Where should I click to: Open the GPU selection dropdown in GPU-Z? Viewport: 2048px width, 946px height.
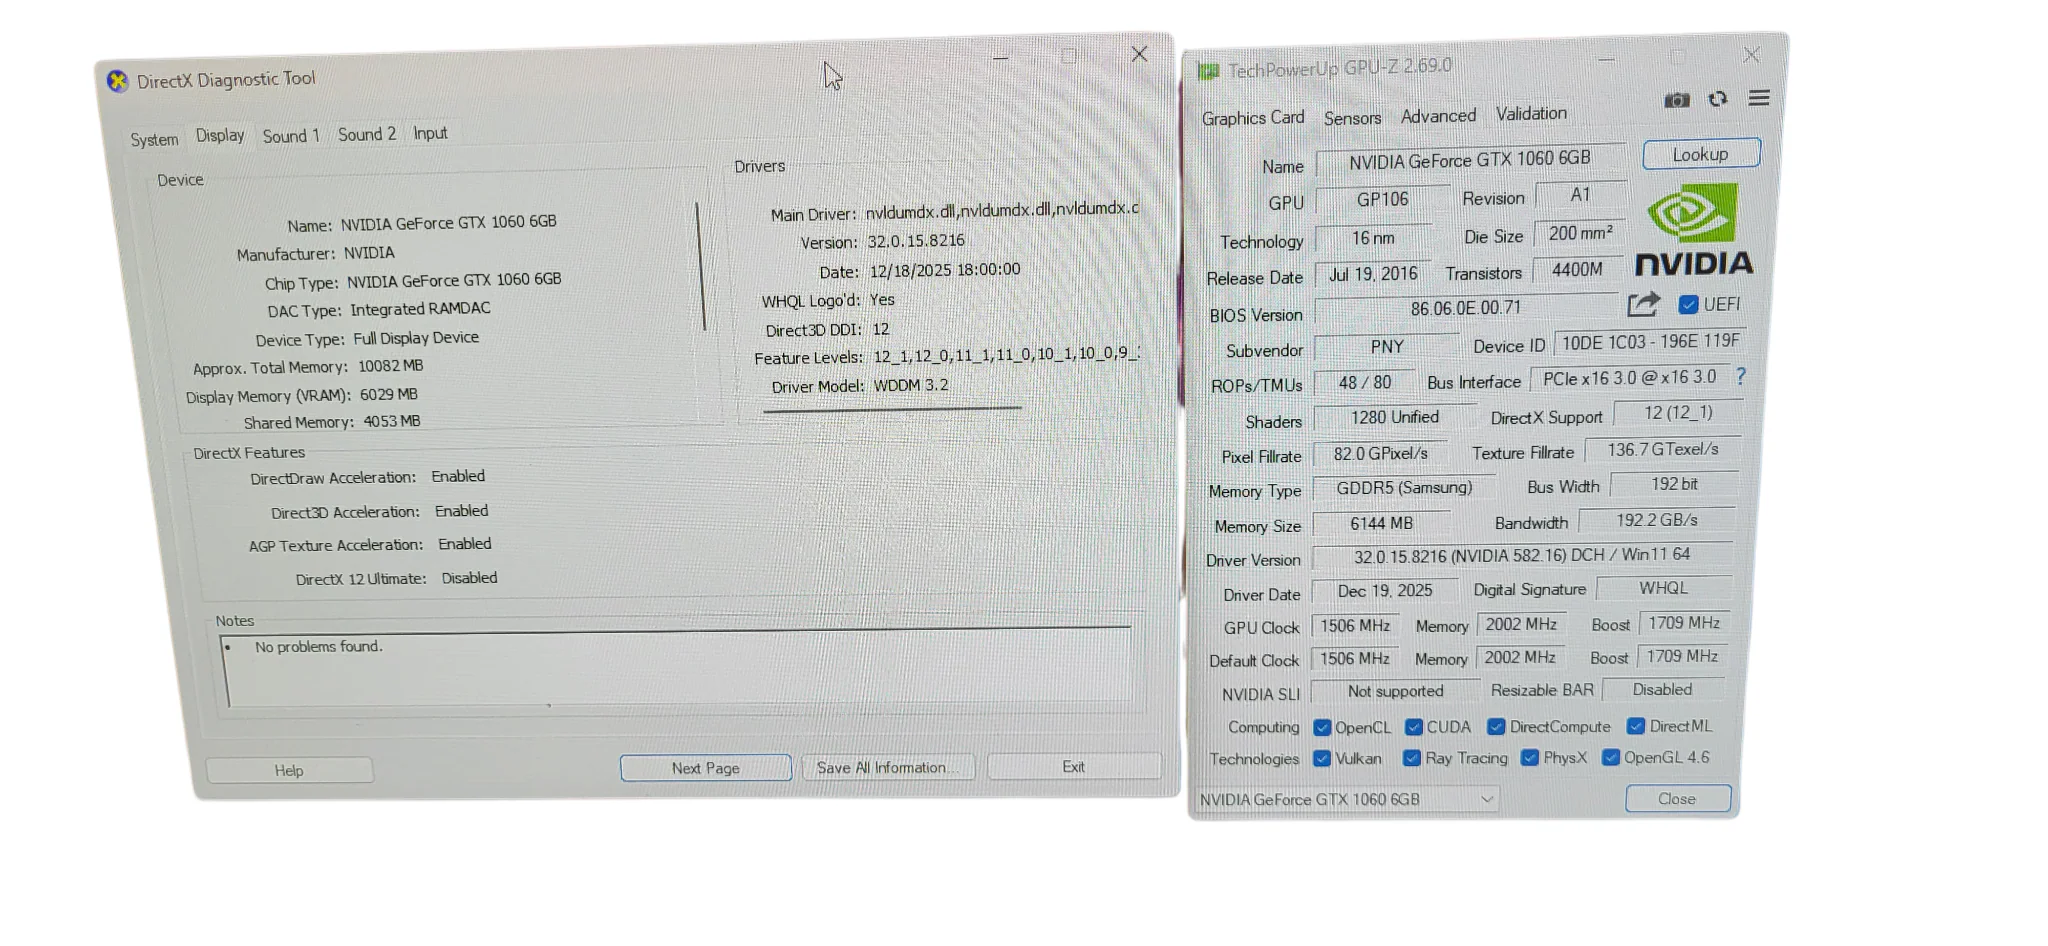(x=1347, y=799)
